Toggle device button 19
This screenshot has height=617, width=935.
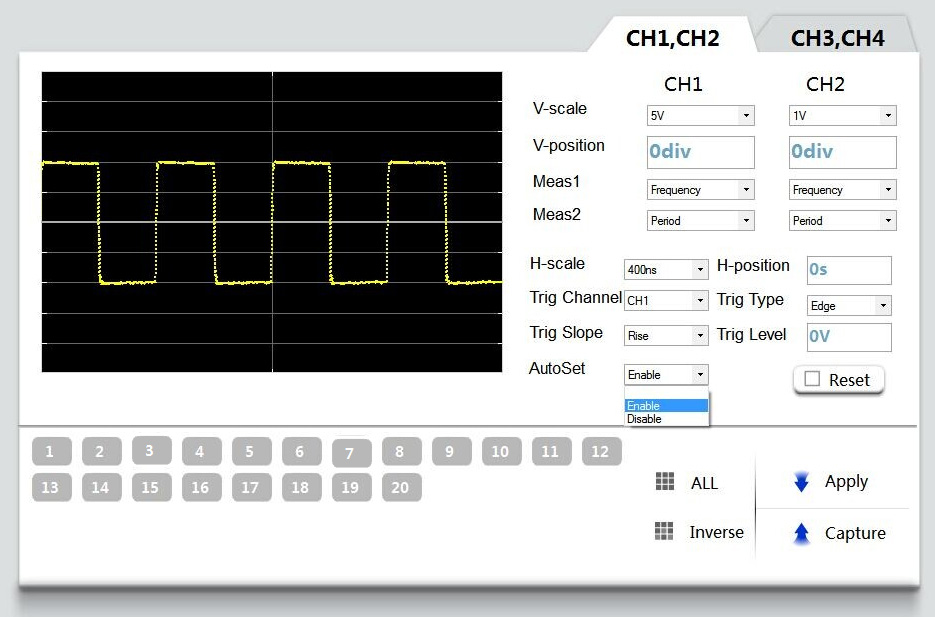click(x=352, y=487)
